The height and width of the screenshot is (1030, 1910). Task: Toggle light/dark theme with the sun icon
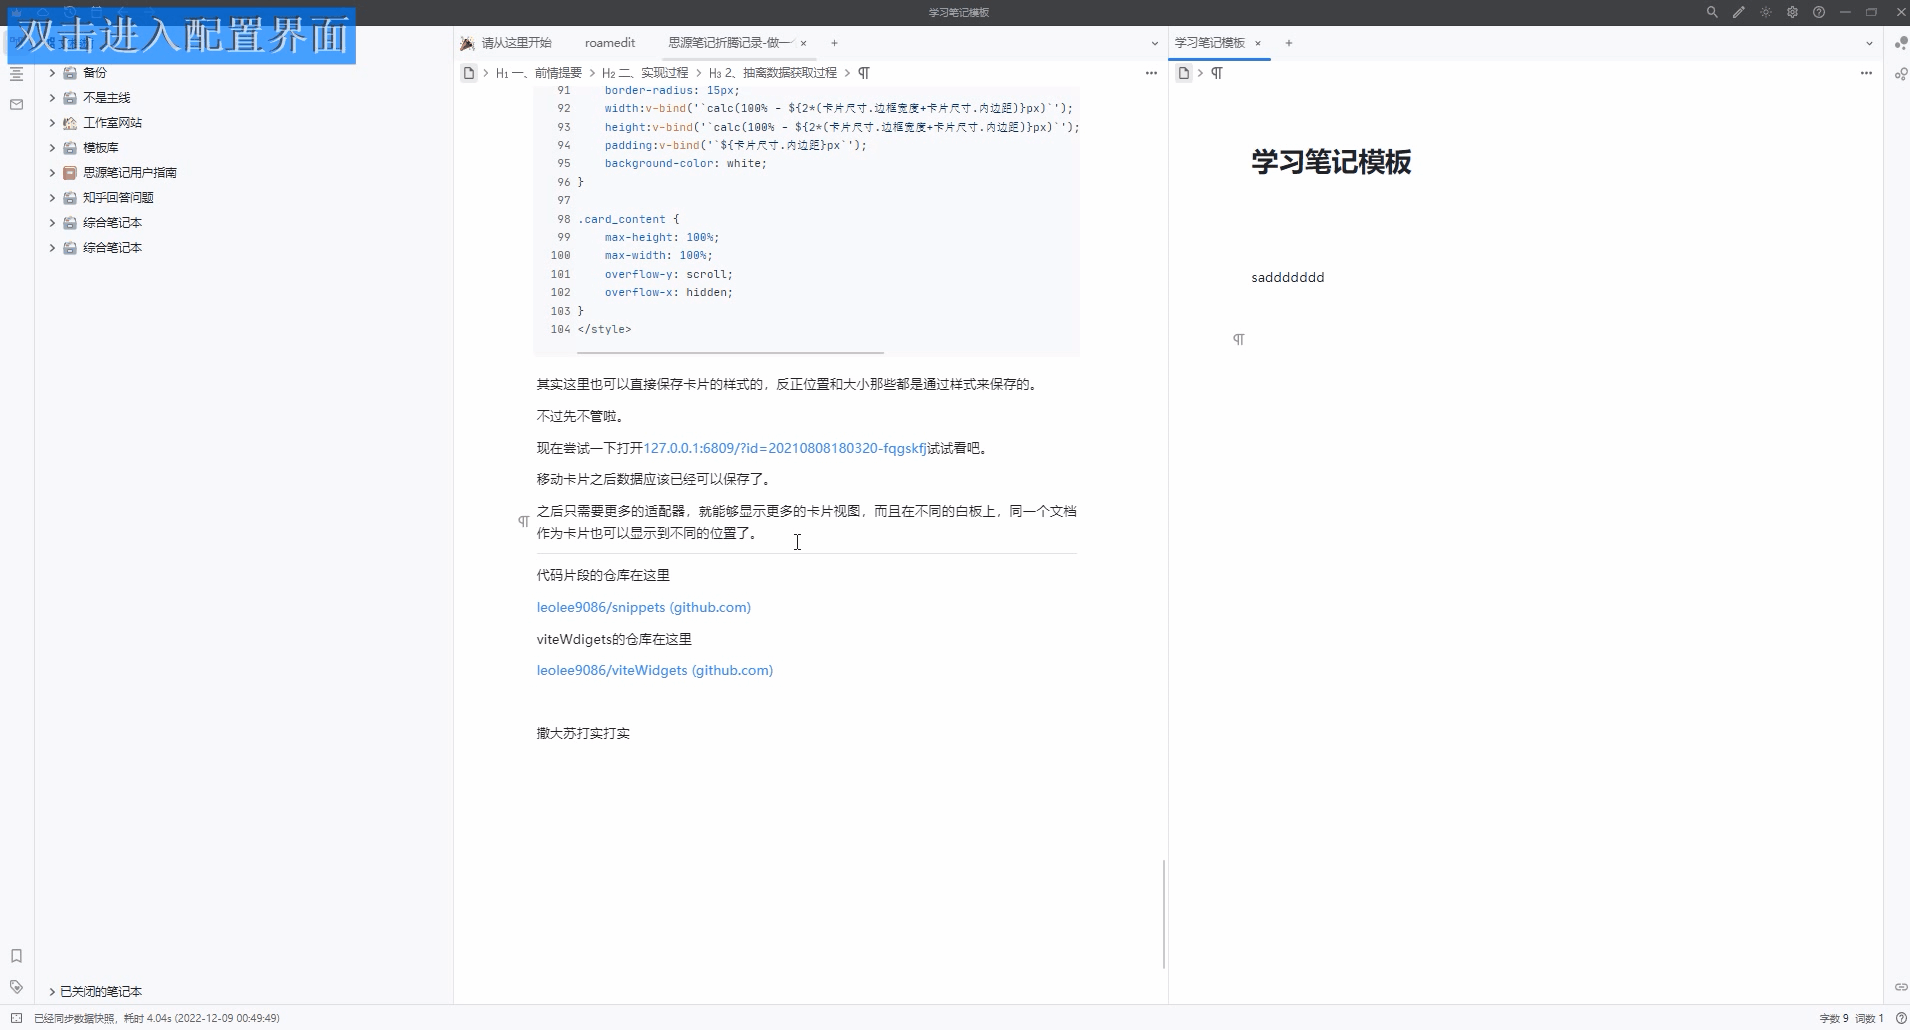pyautogui.click(x=1766, y=12)
